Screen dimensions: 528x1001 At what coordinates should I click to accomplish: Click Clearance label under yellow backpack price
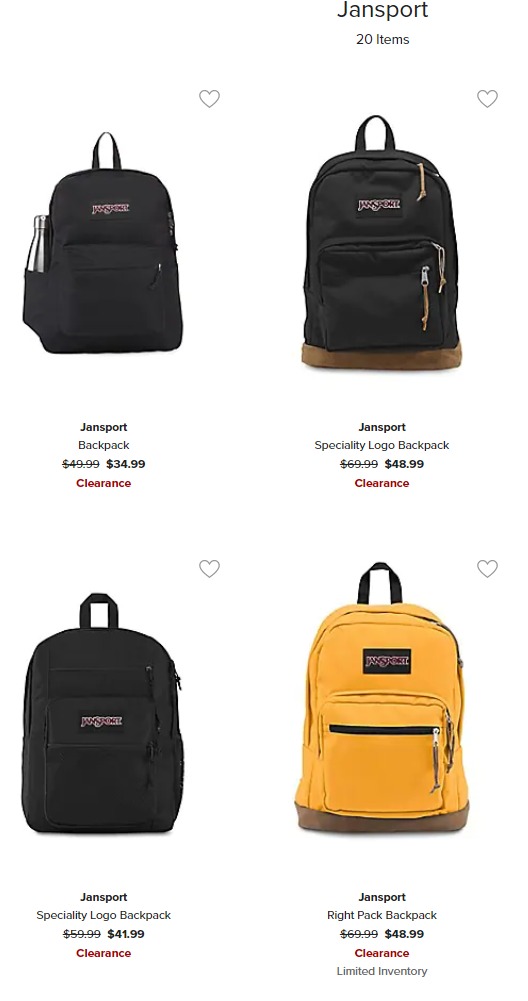click(x=382, y=953)
